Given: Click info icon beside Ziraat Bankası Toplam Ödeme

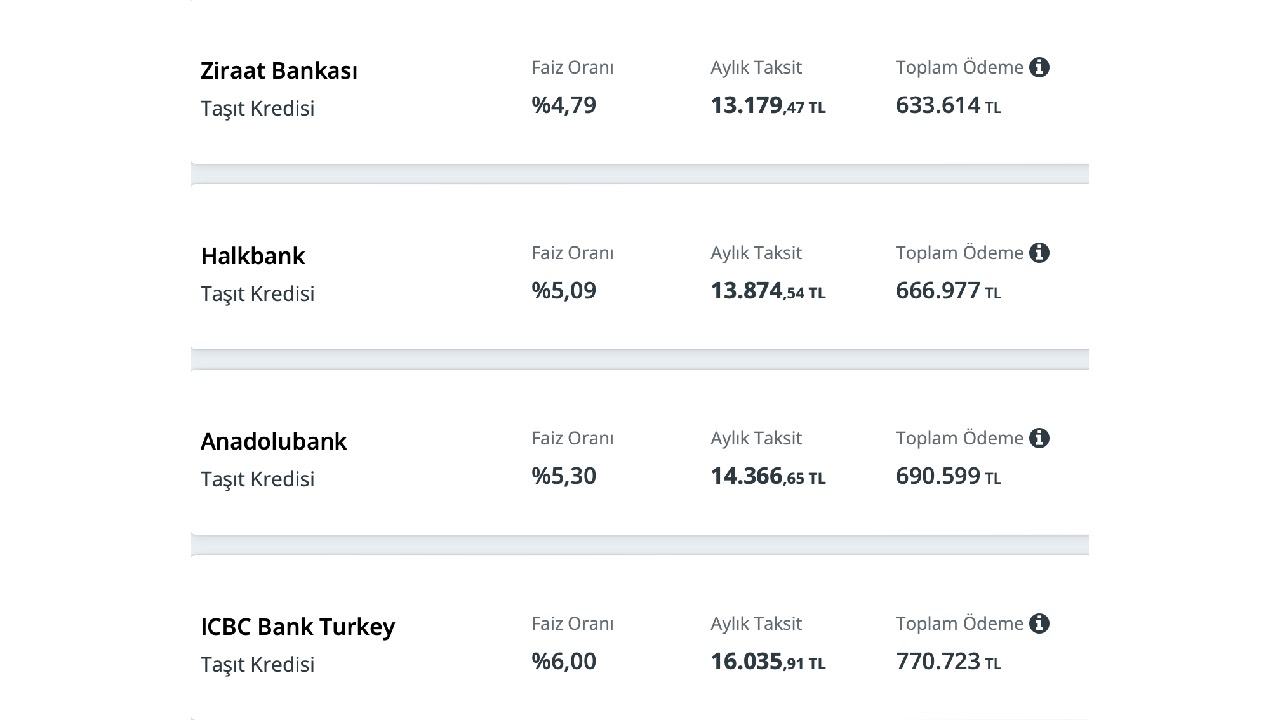Looking at the screenshot, I should coord(1039,68).
